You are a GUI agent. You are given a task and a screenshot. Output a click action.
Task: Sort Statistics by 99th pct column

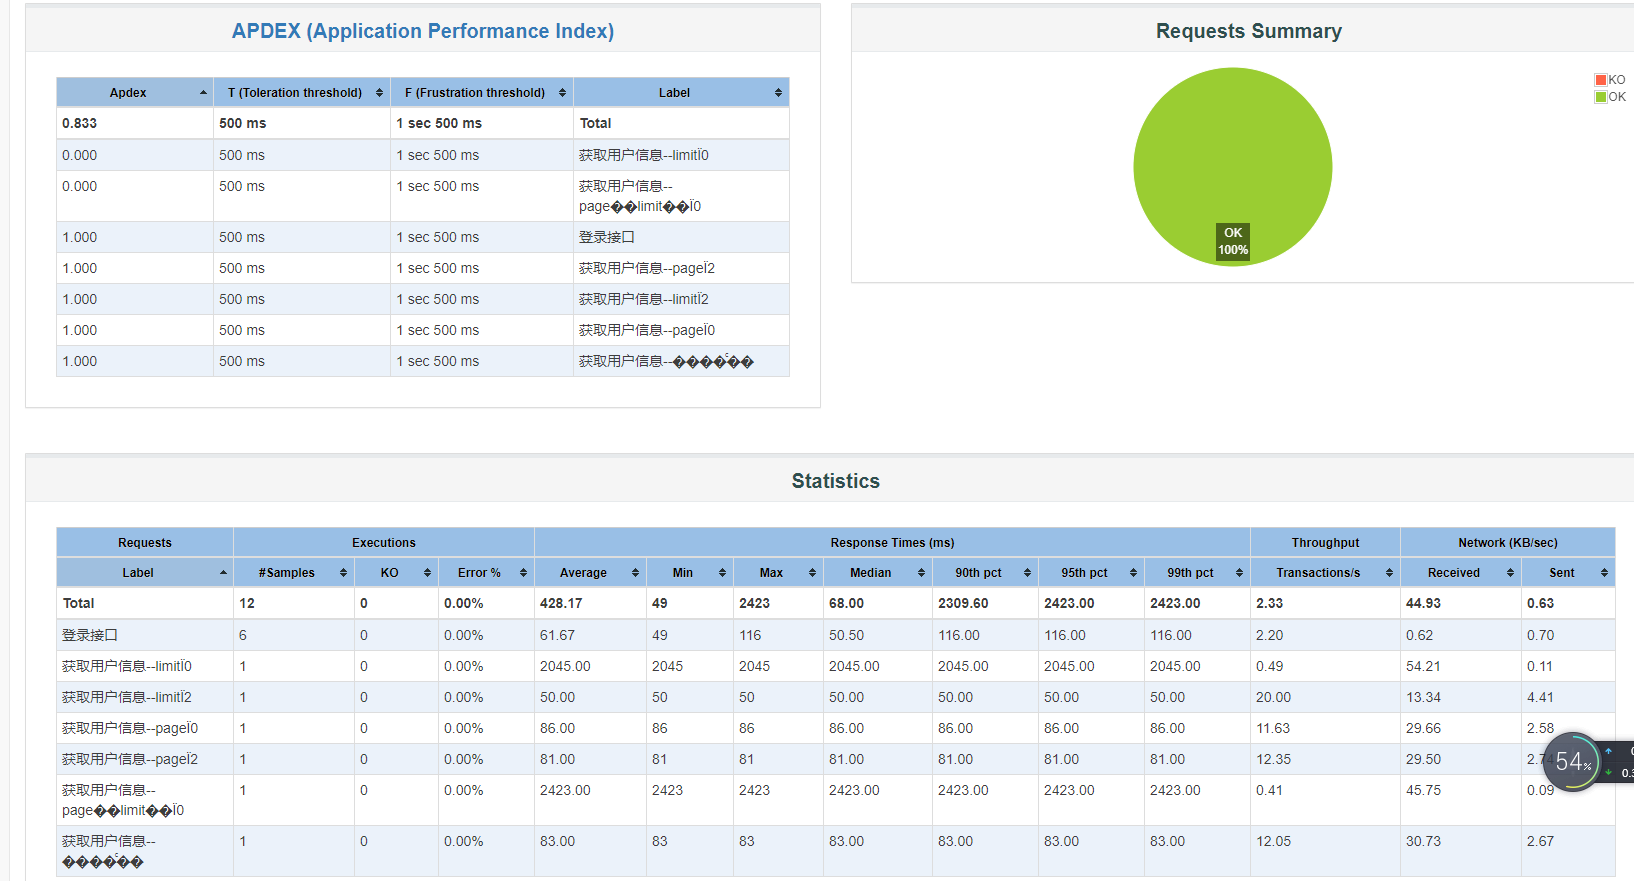point(1197,572)
